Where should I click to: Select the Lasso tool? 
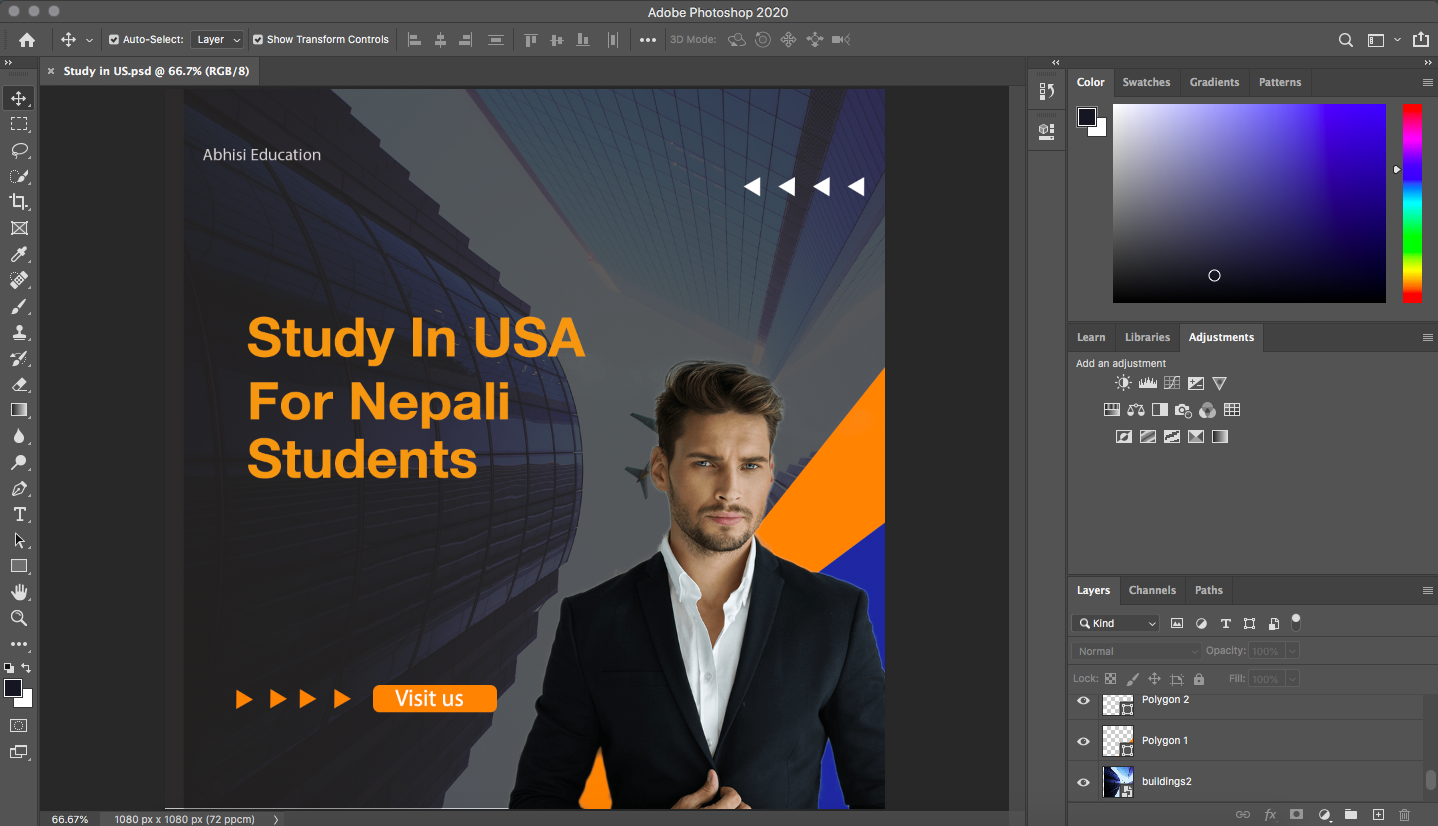pos(18,150)
